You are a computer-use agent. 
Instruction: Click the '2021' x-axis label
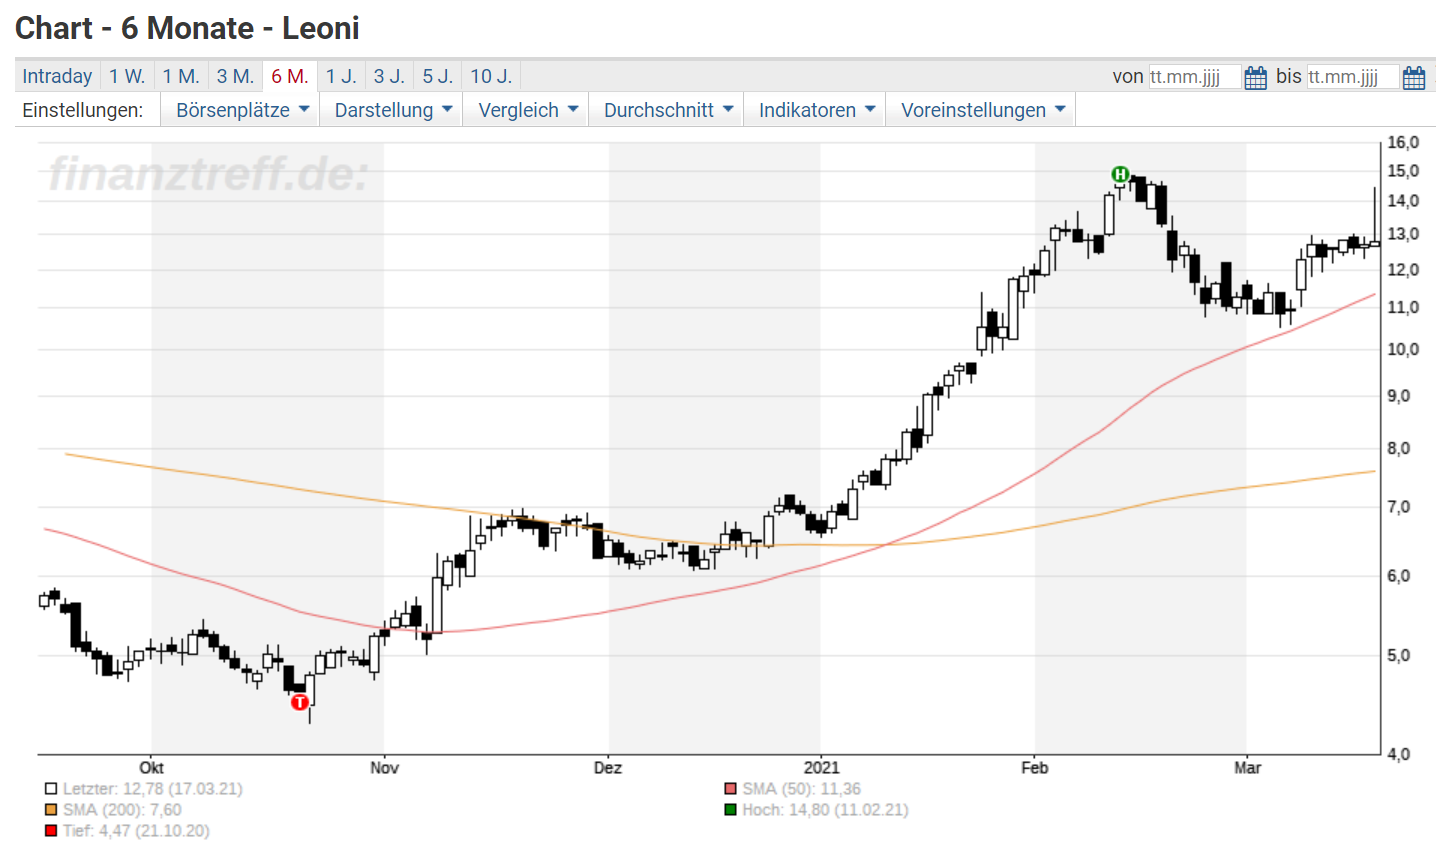click(821, 768)
